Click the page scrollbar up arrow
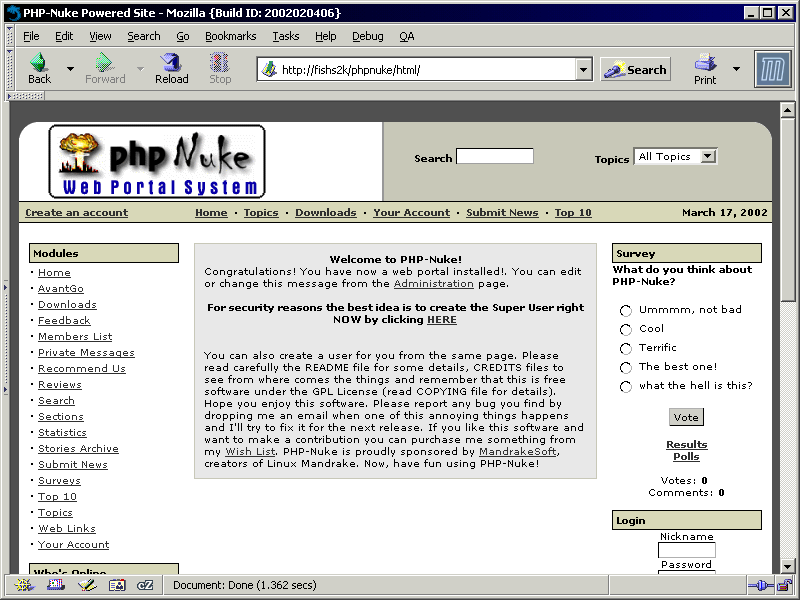The height and width of the screenshot is (600, 800). (788, 110)
